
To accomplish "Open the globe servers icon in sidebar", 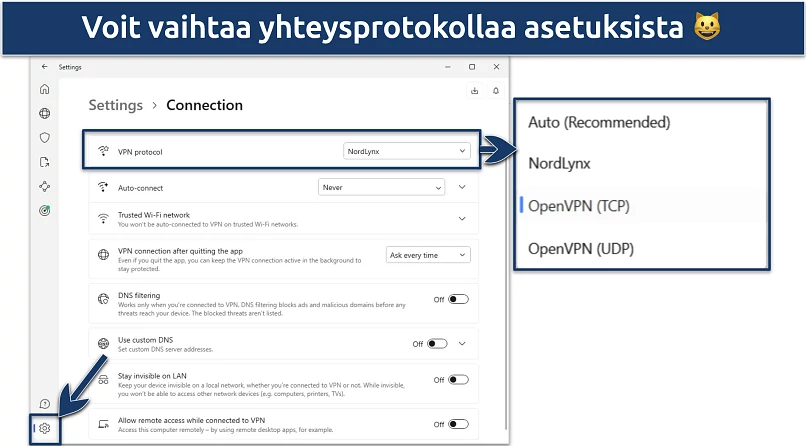I will [45, 113].
